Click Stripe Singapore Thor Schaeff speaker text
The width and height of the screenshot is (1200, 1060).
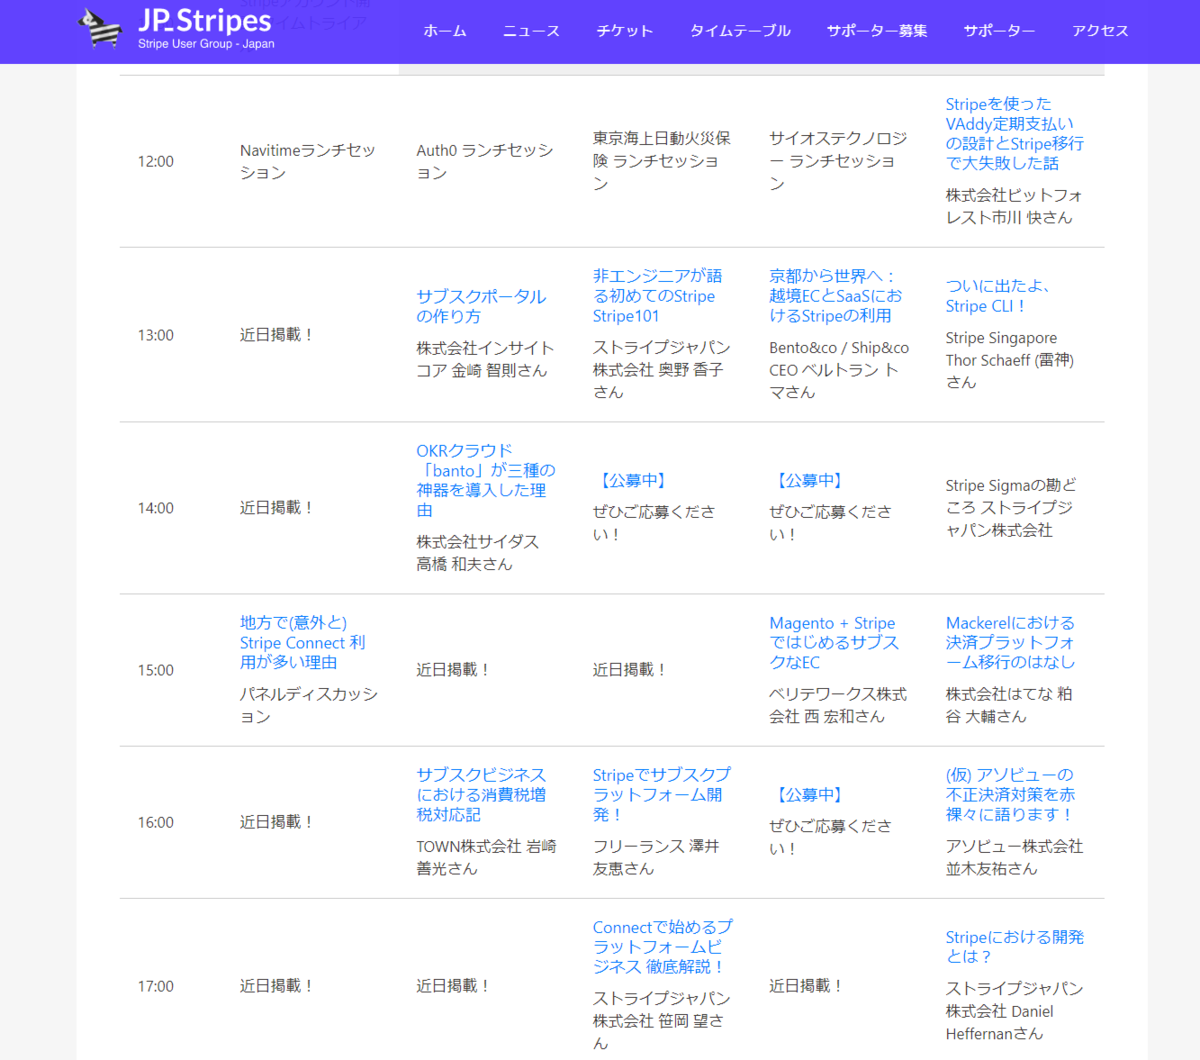[x=1010, y=359]
